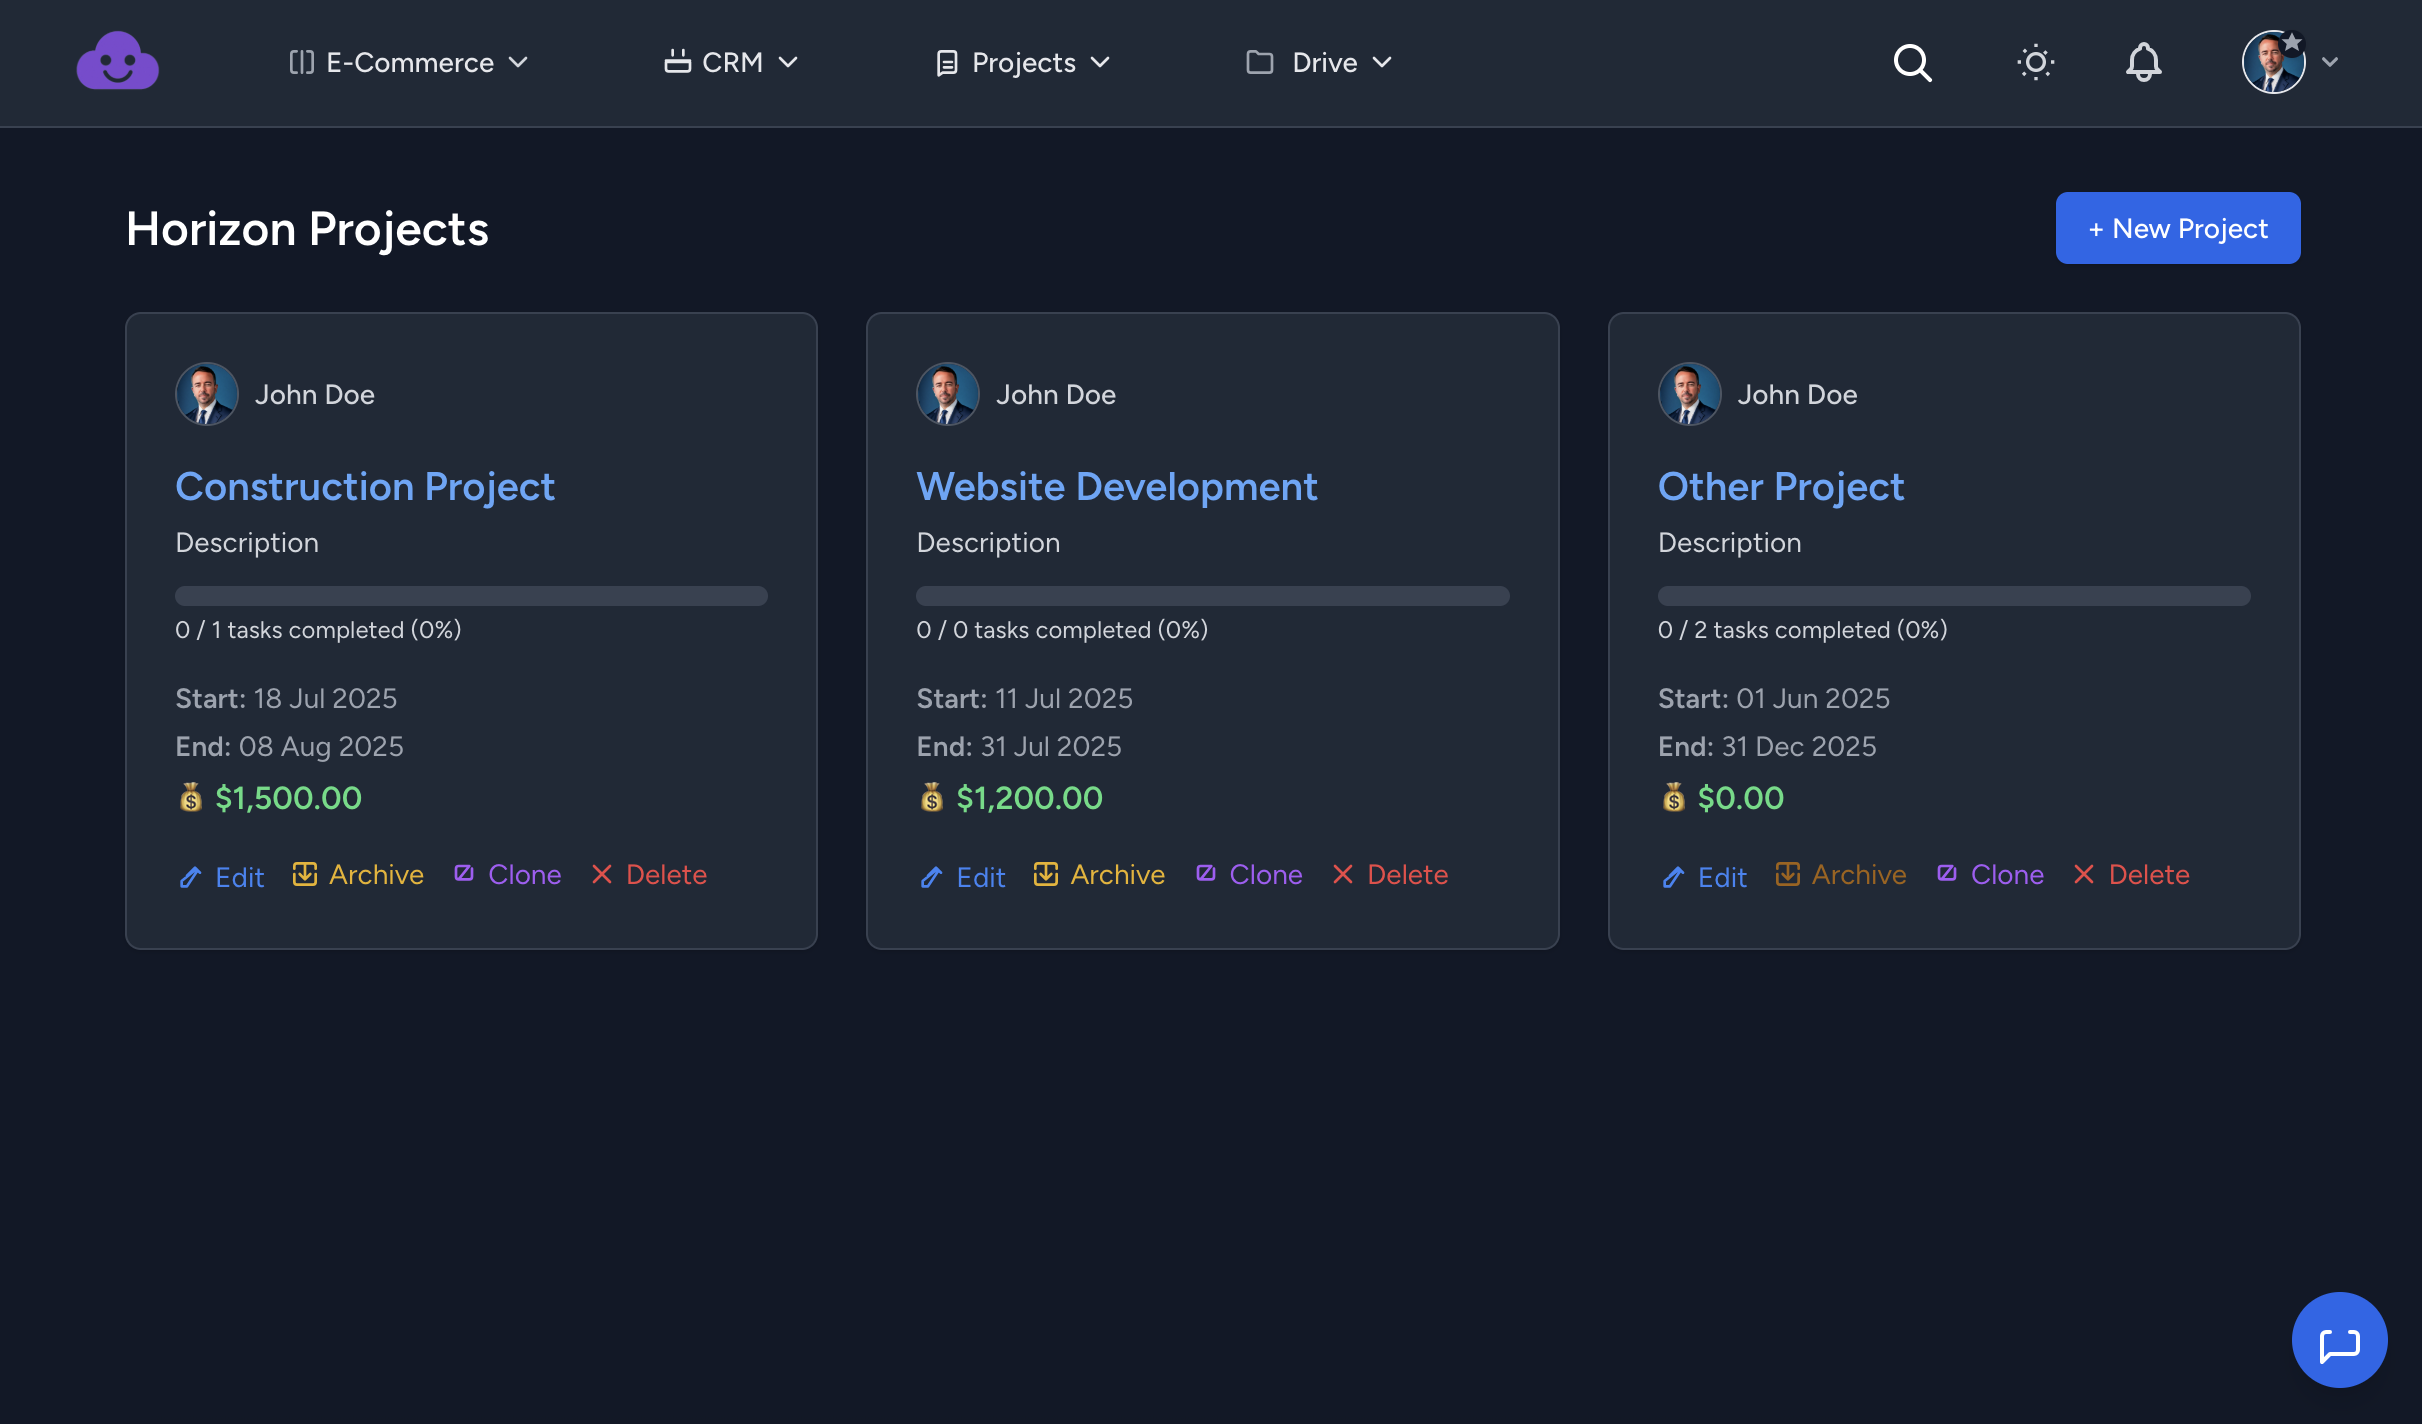This screenshot has height=1424, width=2422.
Task: Click Edit pencil on Other Project
Action: click(x=1673, y=877)
